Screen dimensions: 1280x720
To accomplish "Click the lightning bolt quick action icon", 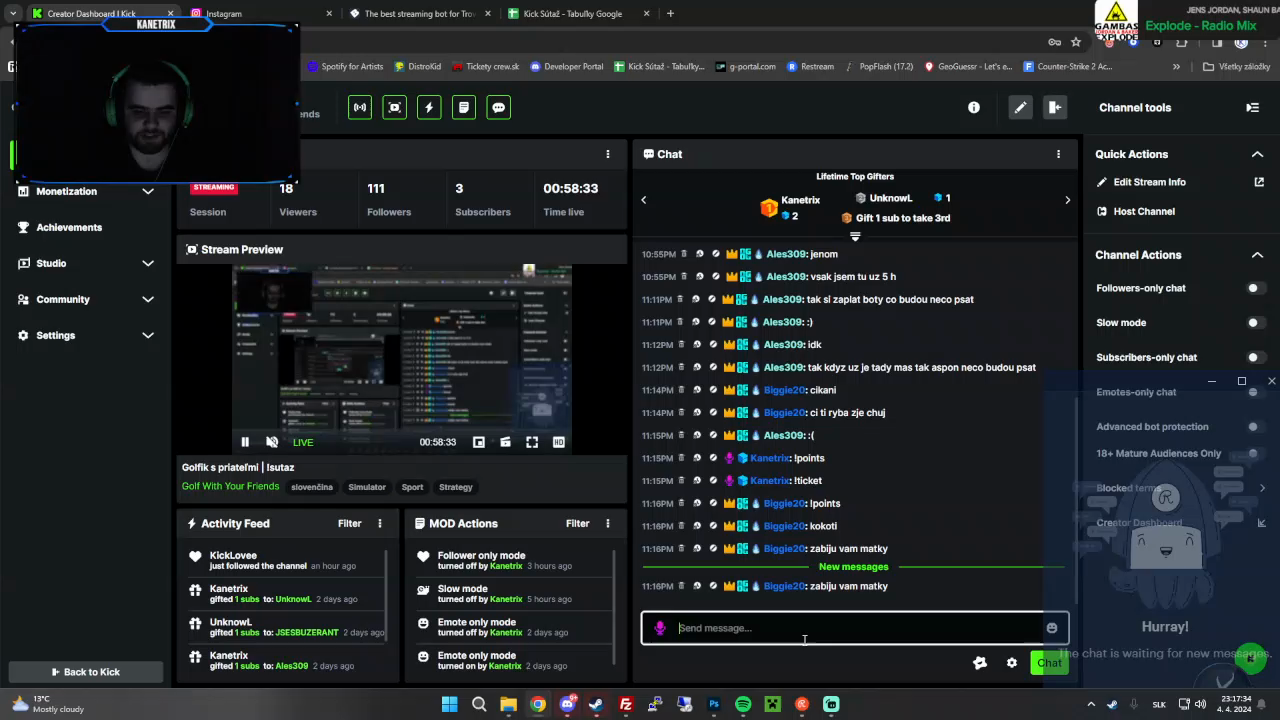I will point(429,108).
